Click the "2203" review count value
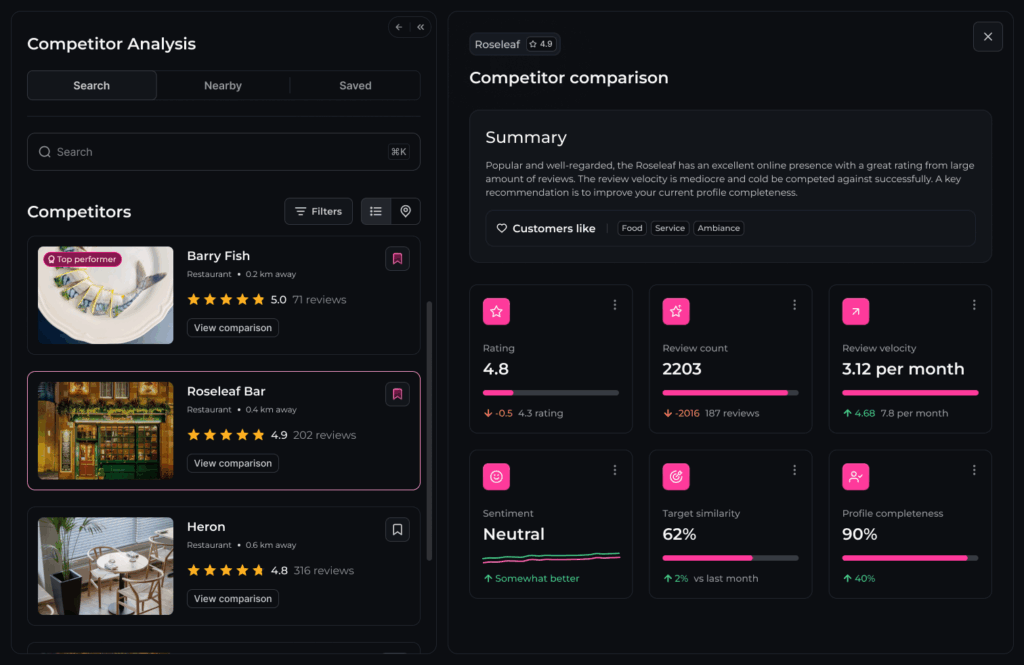The height and width of the screenshot is (665, 1024). tap(682, 369)
